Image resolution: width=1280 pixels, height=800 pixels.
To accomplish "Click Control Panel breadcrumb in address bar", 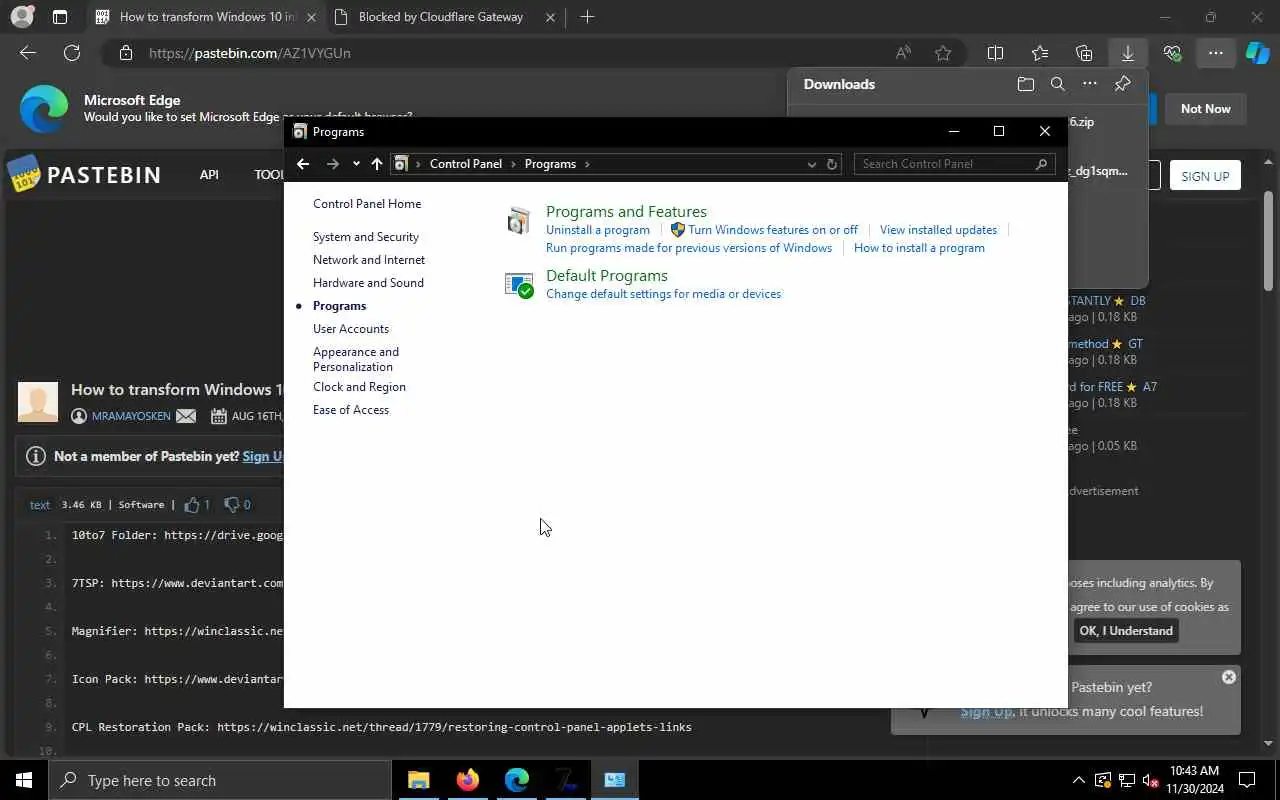I will (466, 164).
